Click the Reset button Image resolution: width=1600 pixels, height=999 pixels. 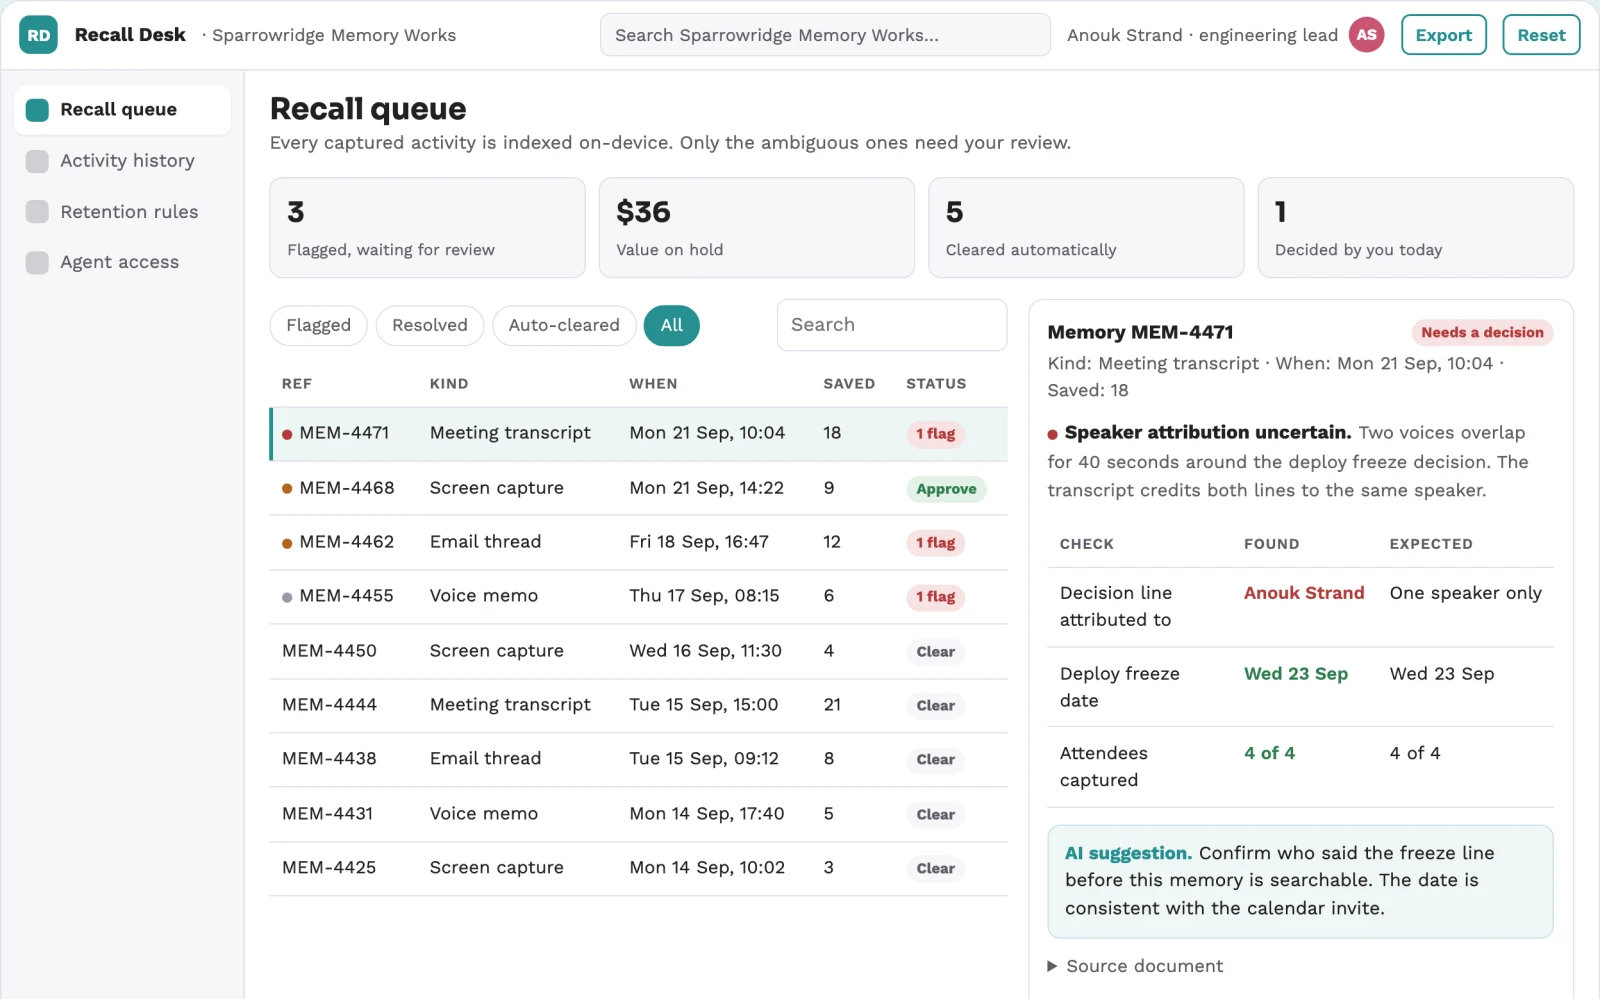(x=1541, y=35)
